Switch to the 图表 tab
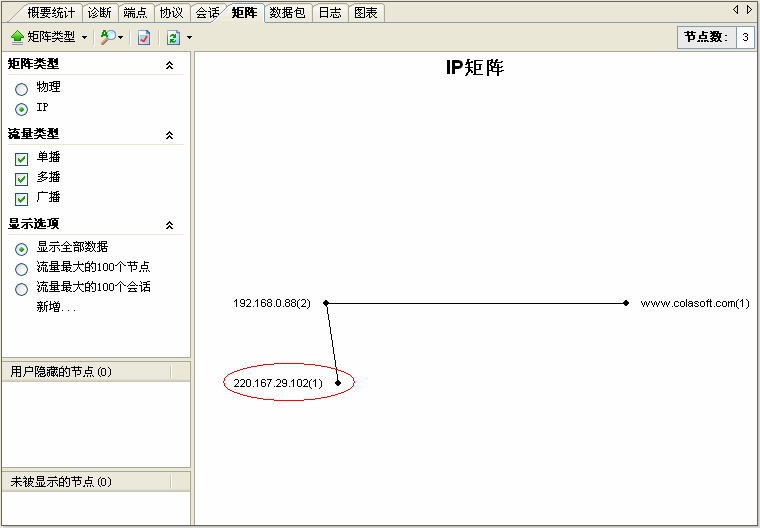Viewport: 760px width, 528px height. coord(365,13)
